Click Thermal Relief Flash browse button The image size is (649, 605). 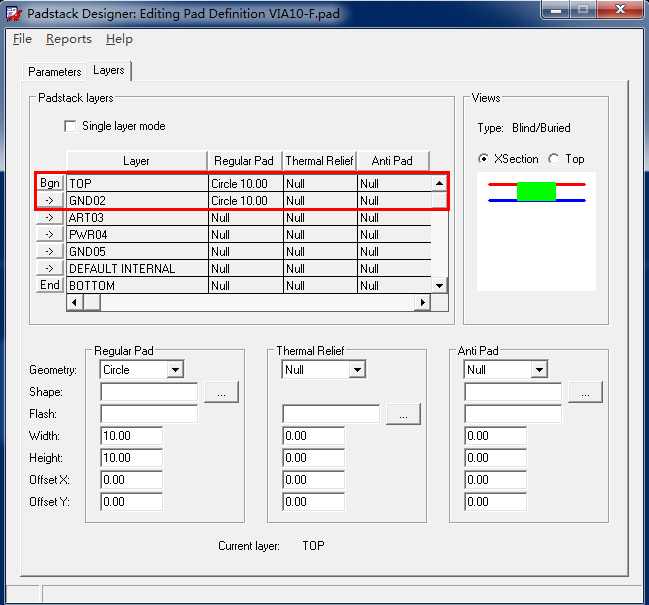click(x=404, y=414)
